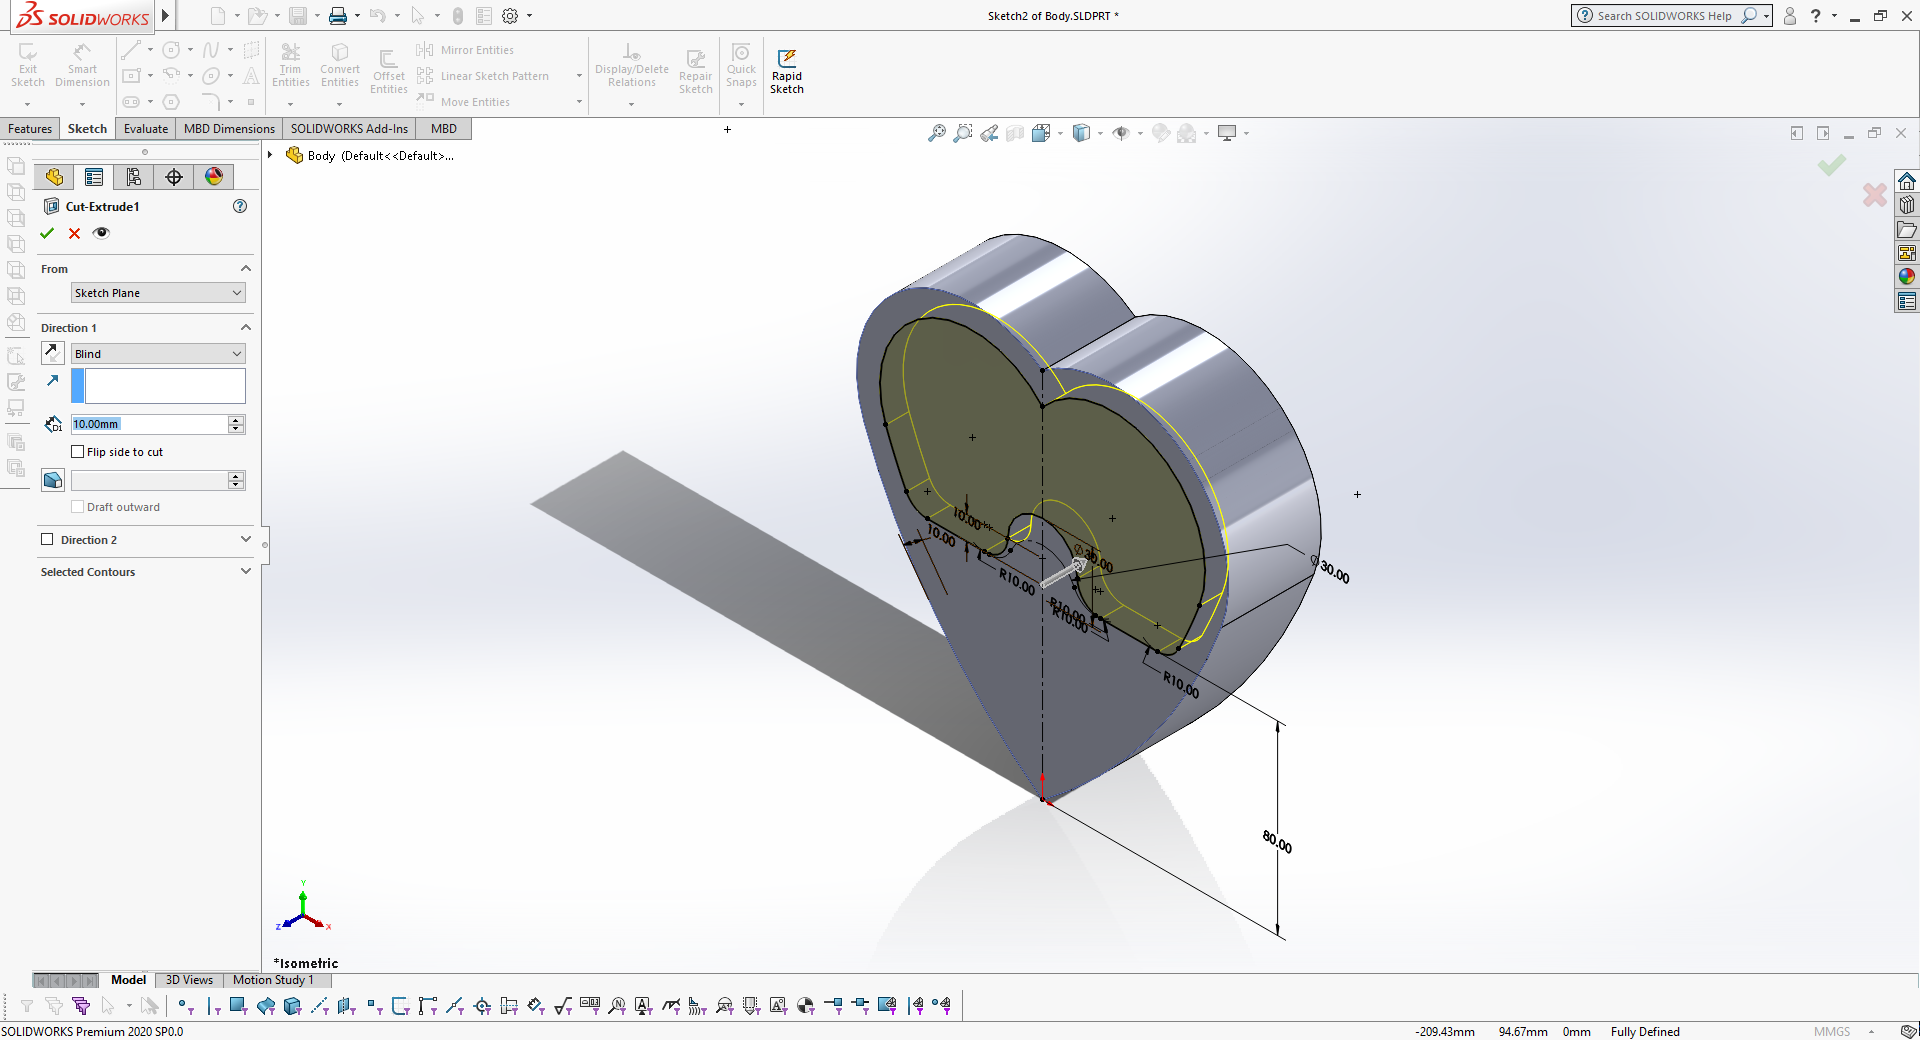
Task: Open the FeatureManager design tree tab icon
Action: coord(54,177)
